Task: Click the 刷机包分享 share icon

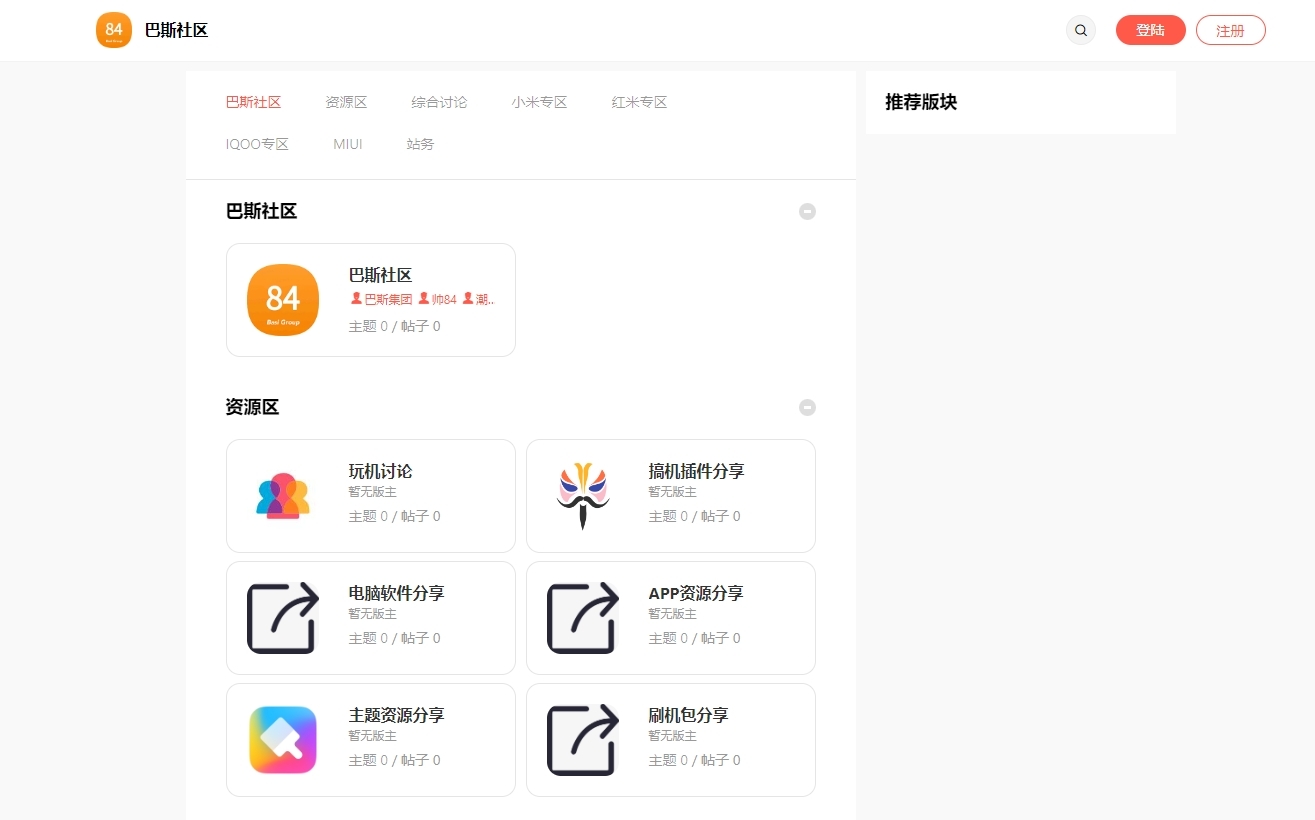Action: pyautogui.click(x=582, y=740)
